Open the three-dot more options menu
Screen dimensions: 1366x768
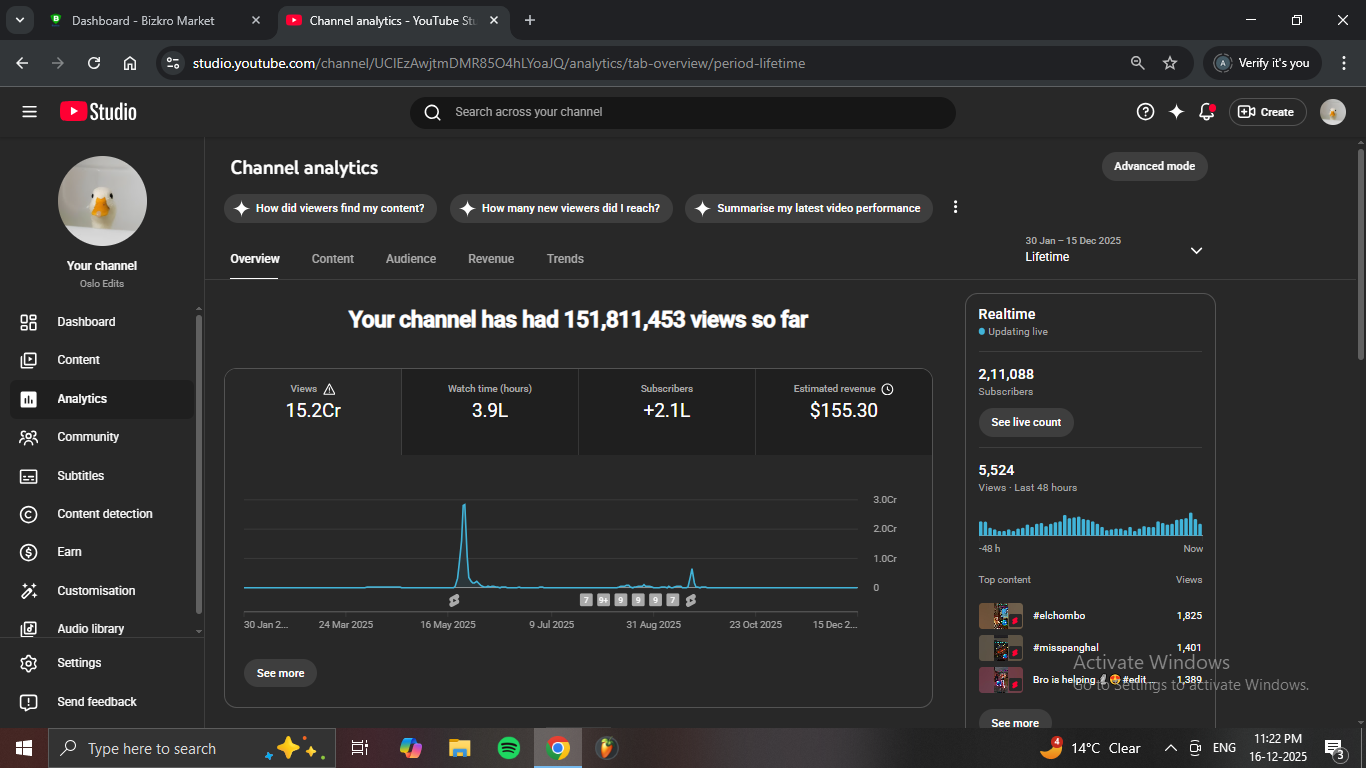coord(955,207)
